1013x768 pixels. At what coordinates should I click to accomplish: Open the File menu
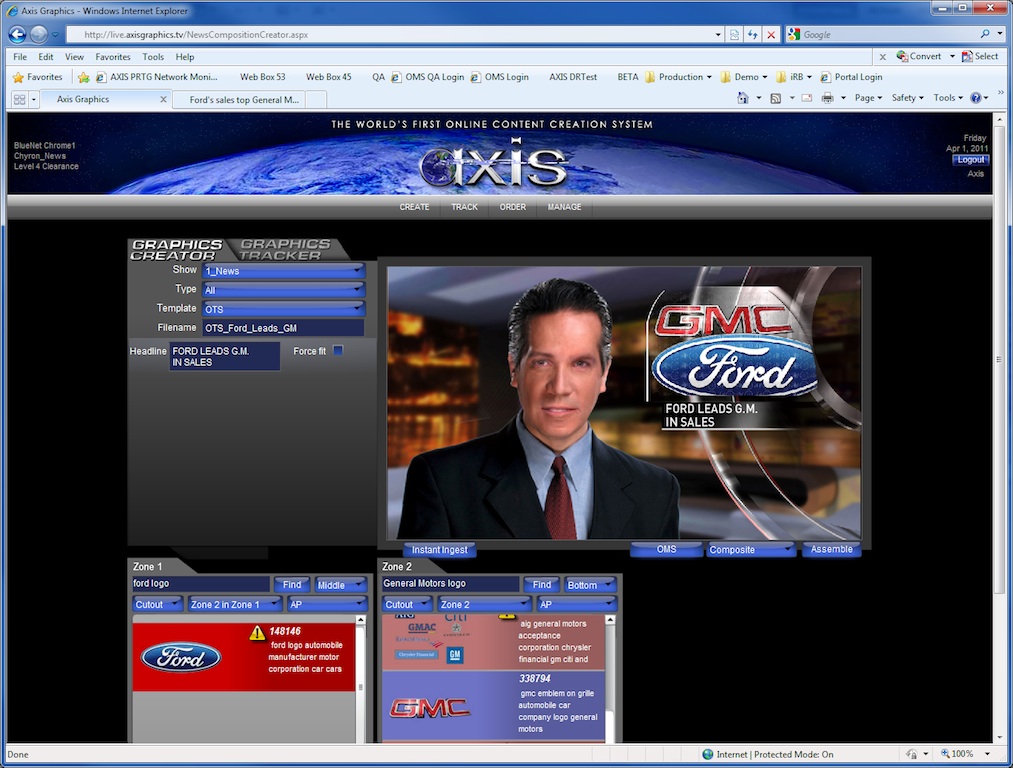[20, 57]
